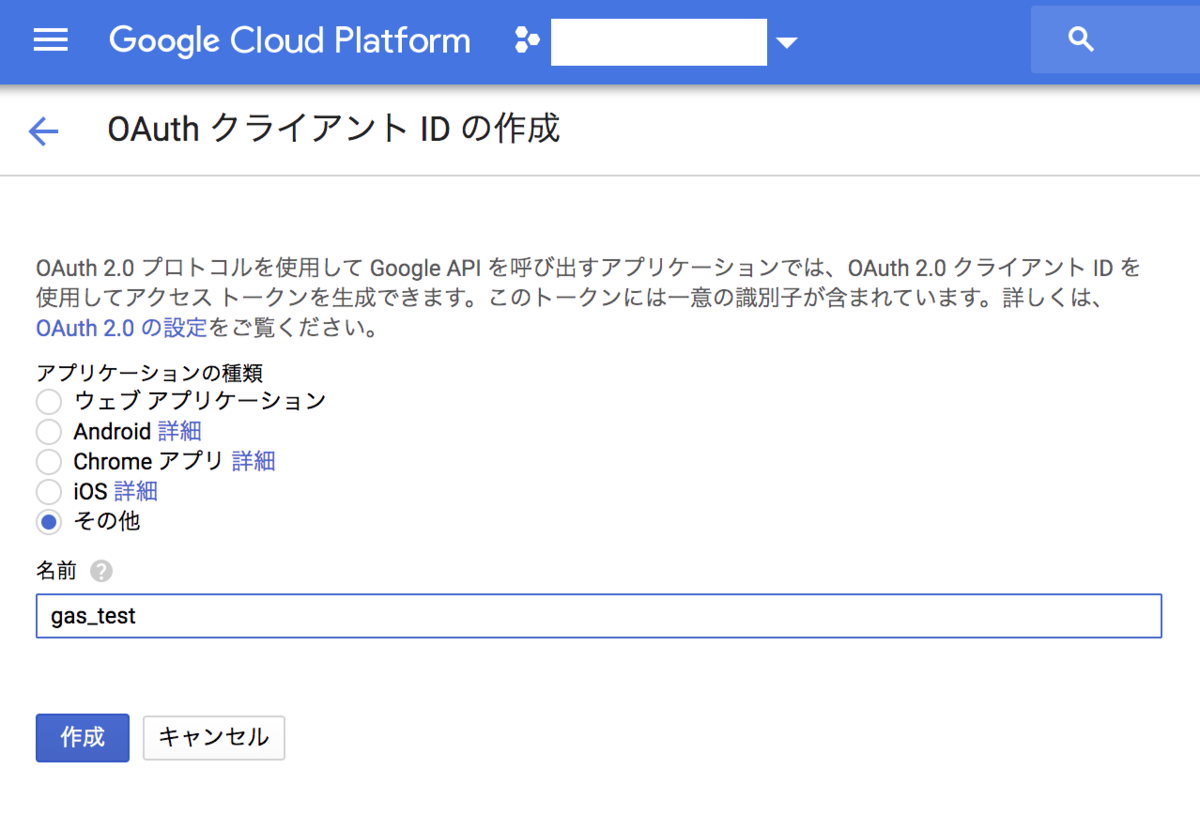1200x815 pixels.
Task: Open the project name selector box
Action: [x=659, y=42]
